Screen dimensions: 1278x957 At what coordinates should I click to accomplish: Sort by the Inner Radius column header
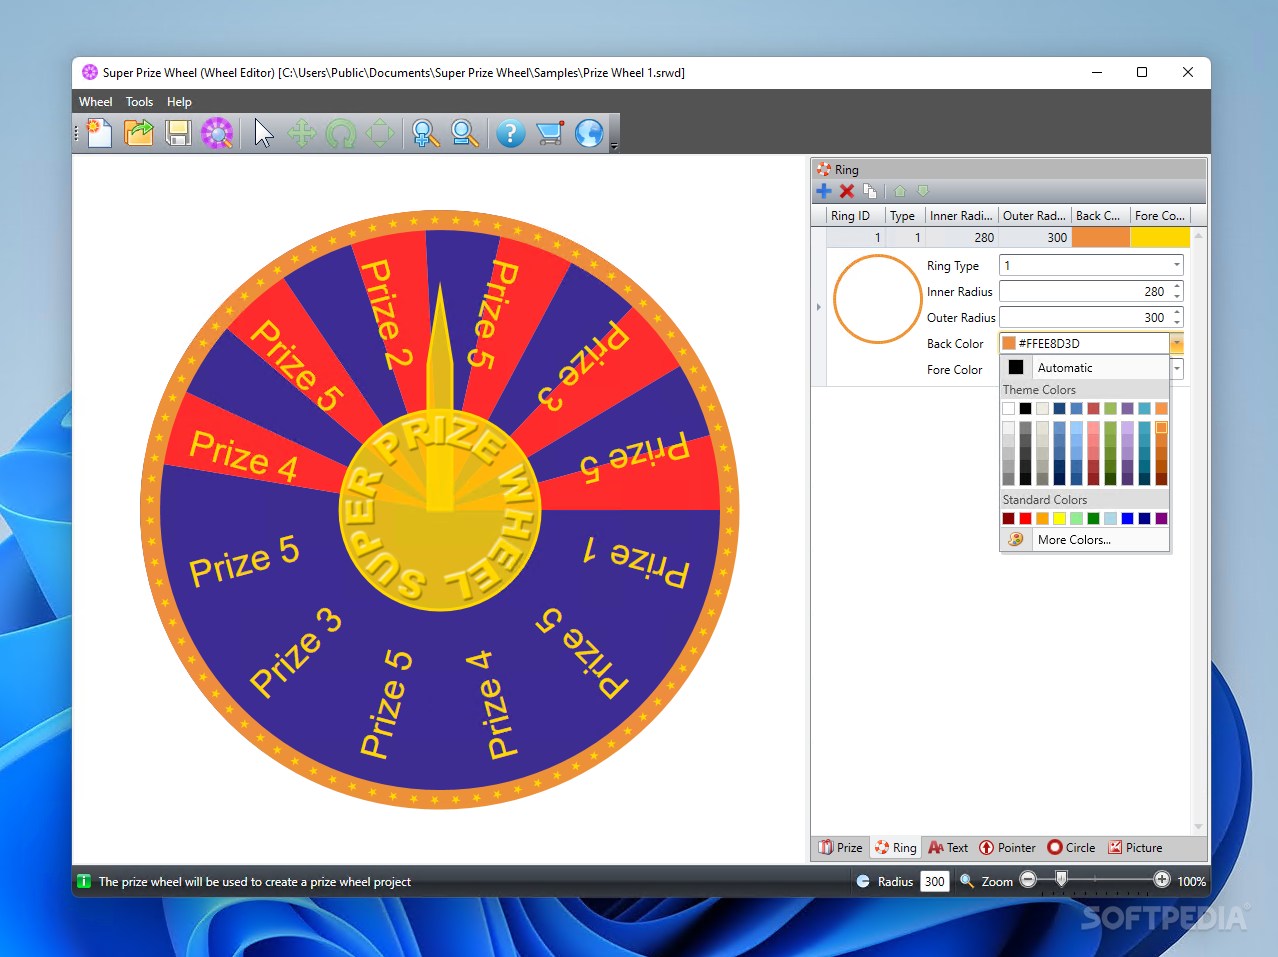tap(961, 216)
